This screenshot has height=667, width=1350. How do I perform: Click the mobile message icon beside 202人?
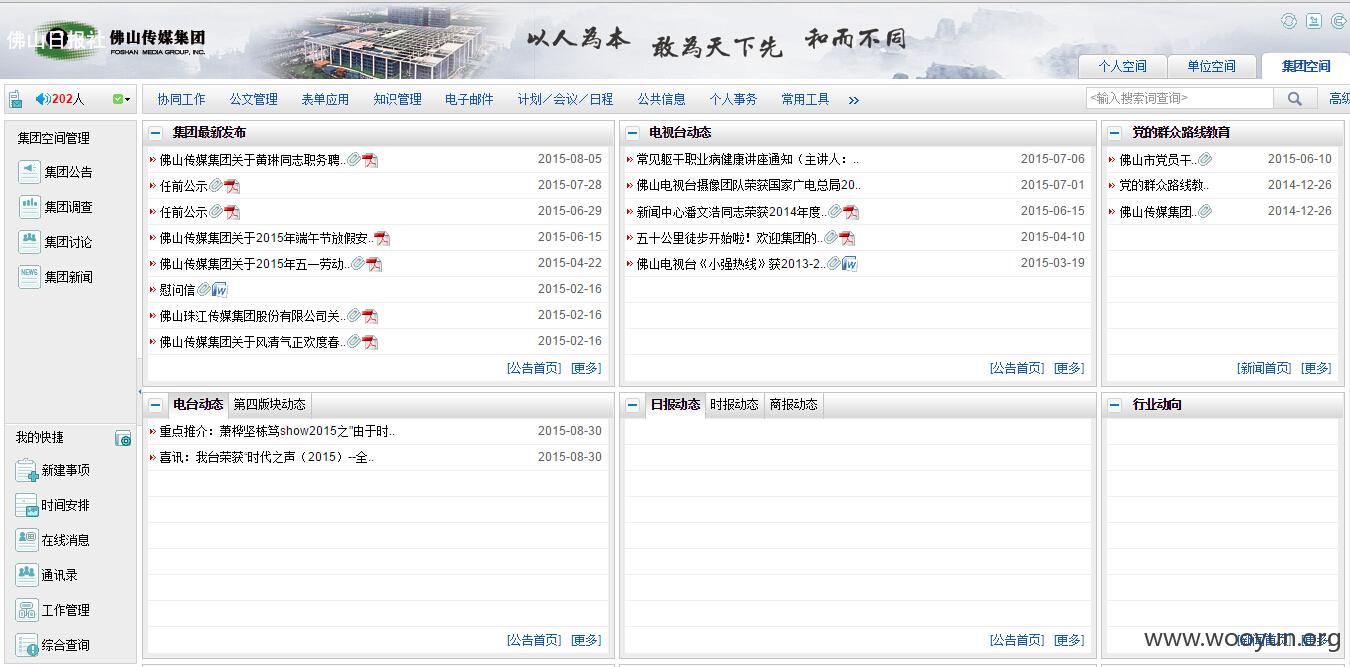tap(15, 99)
